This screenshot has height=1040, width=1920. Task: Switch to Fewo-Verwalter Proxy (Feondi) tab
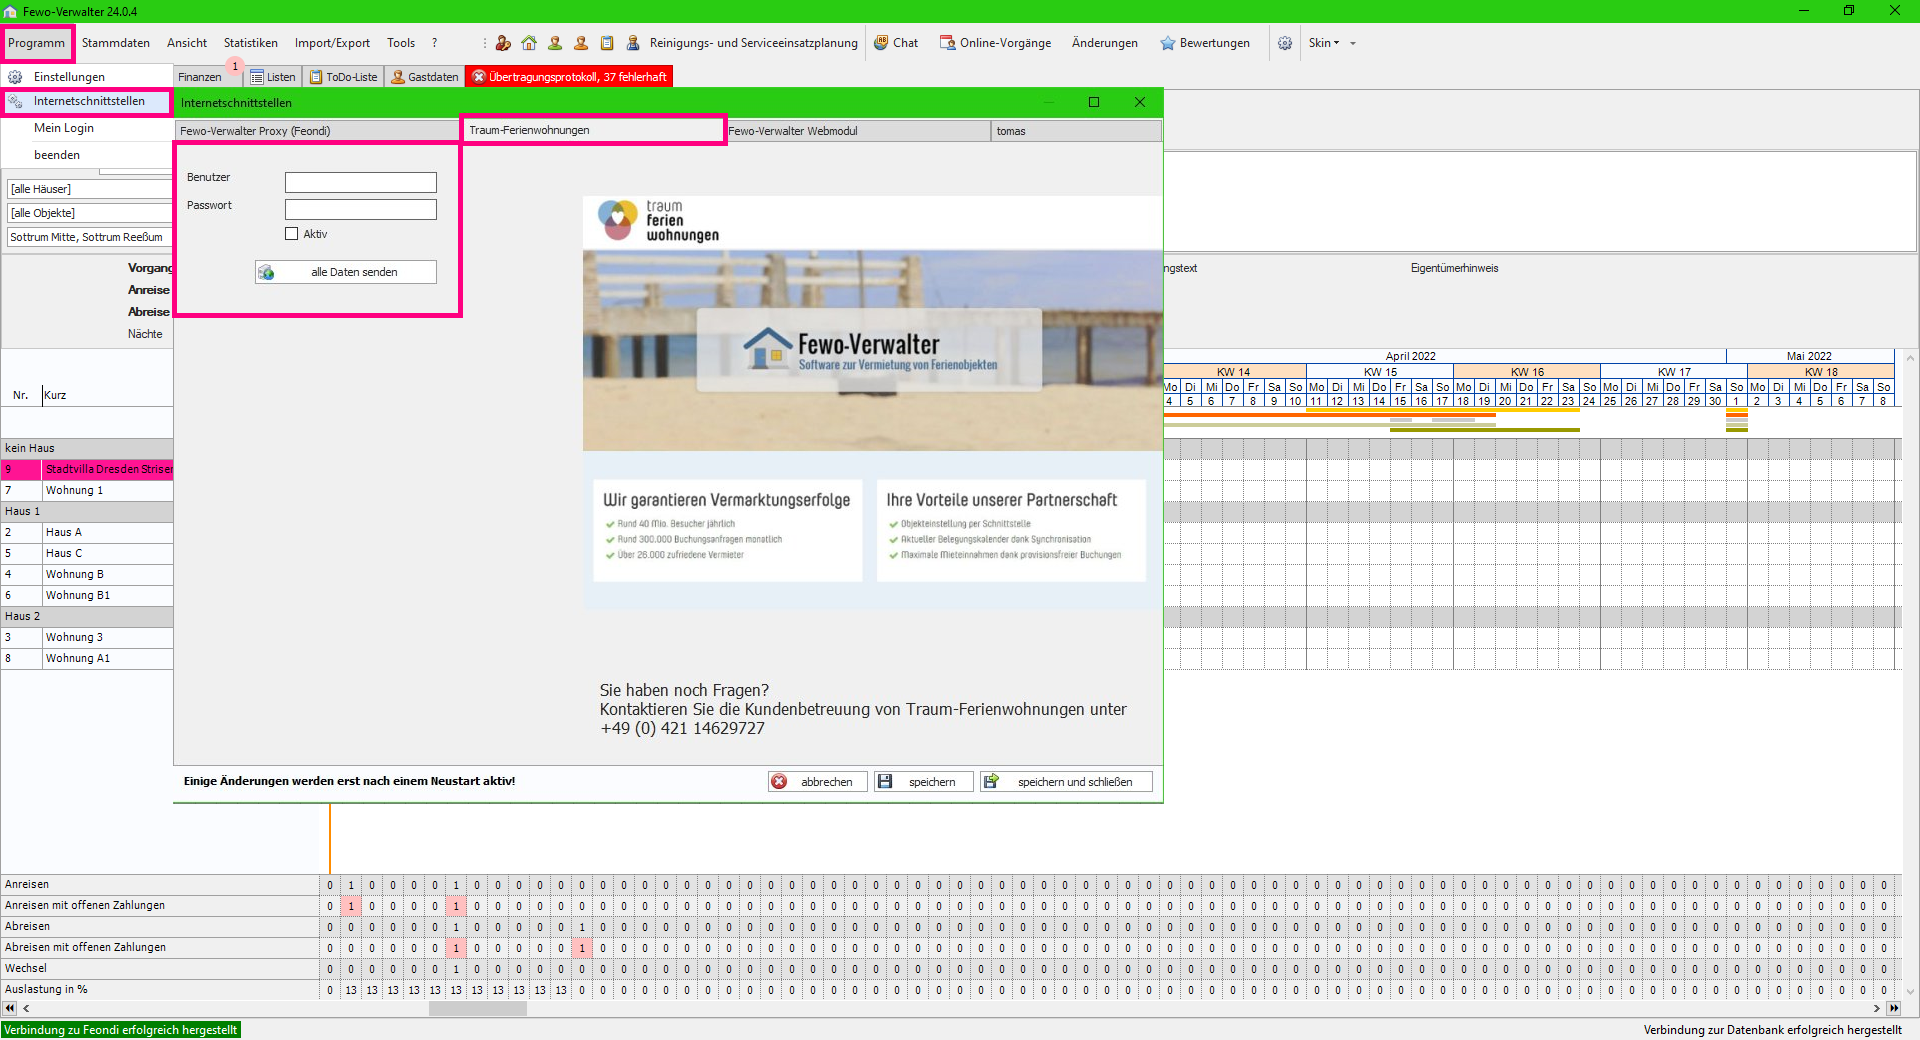317,131
